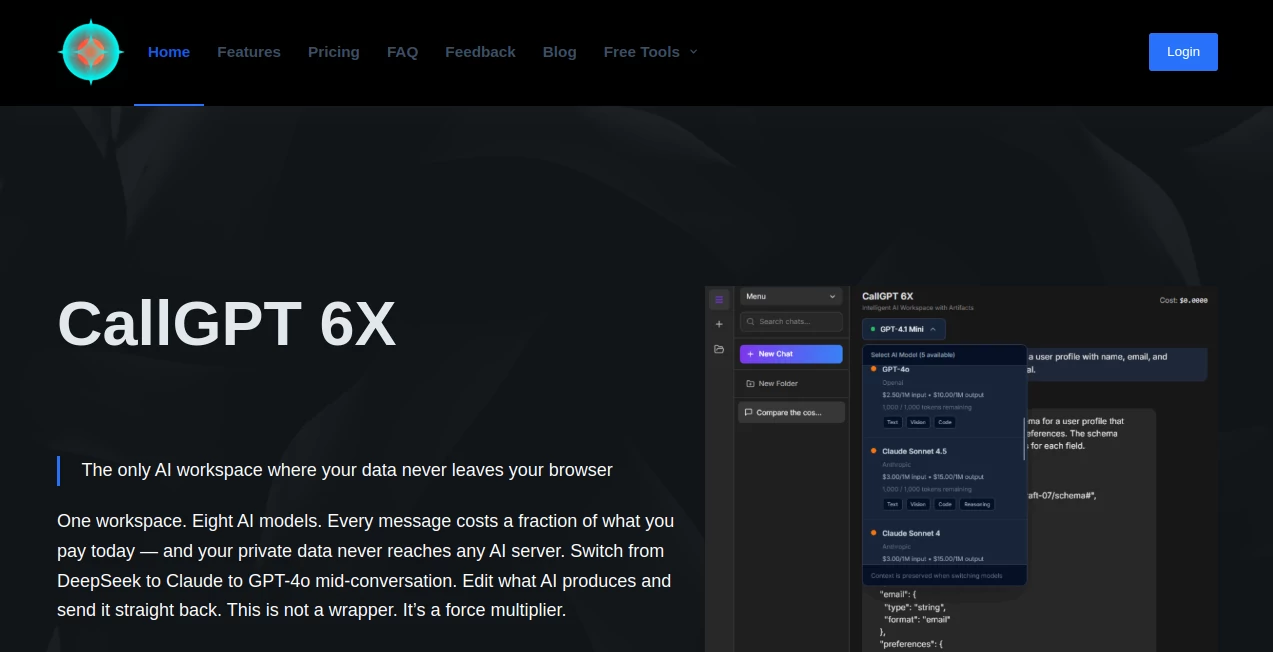1273x652 pixels.
Task: Go to the Features page
Action: pyautogui.click(x=249, y=52)
